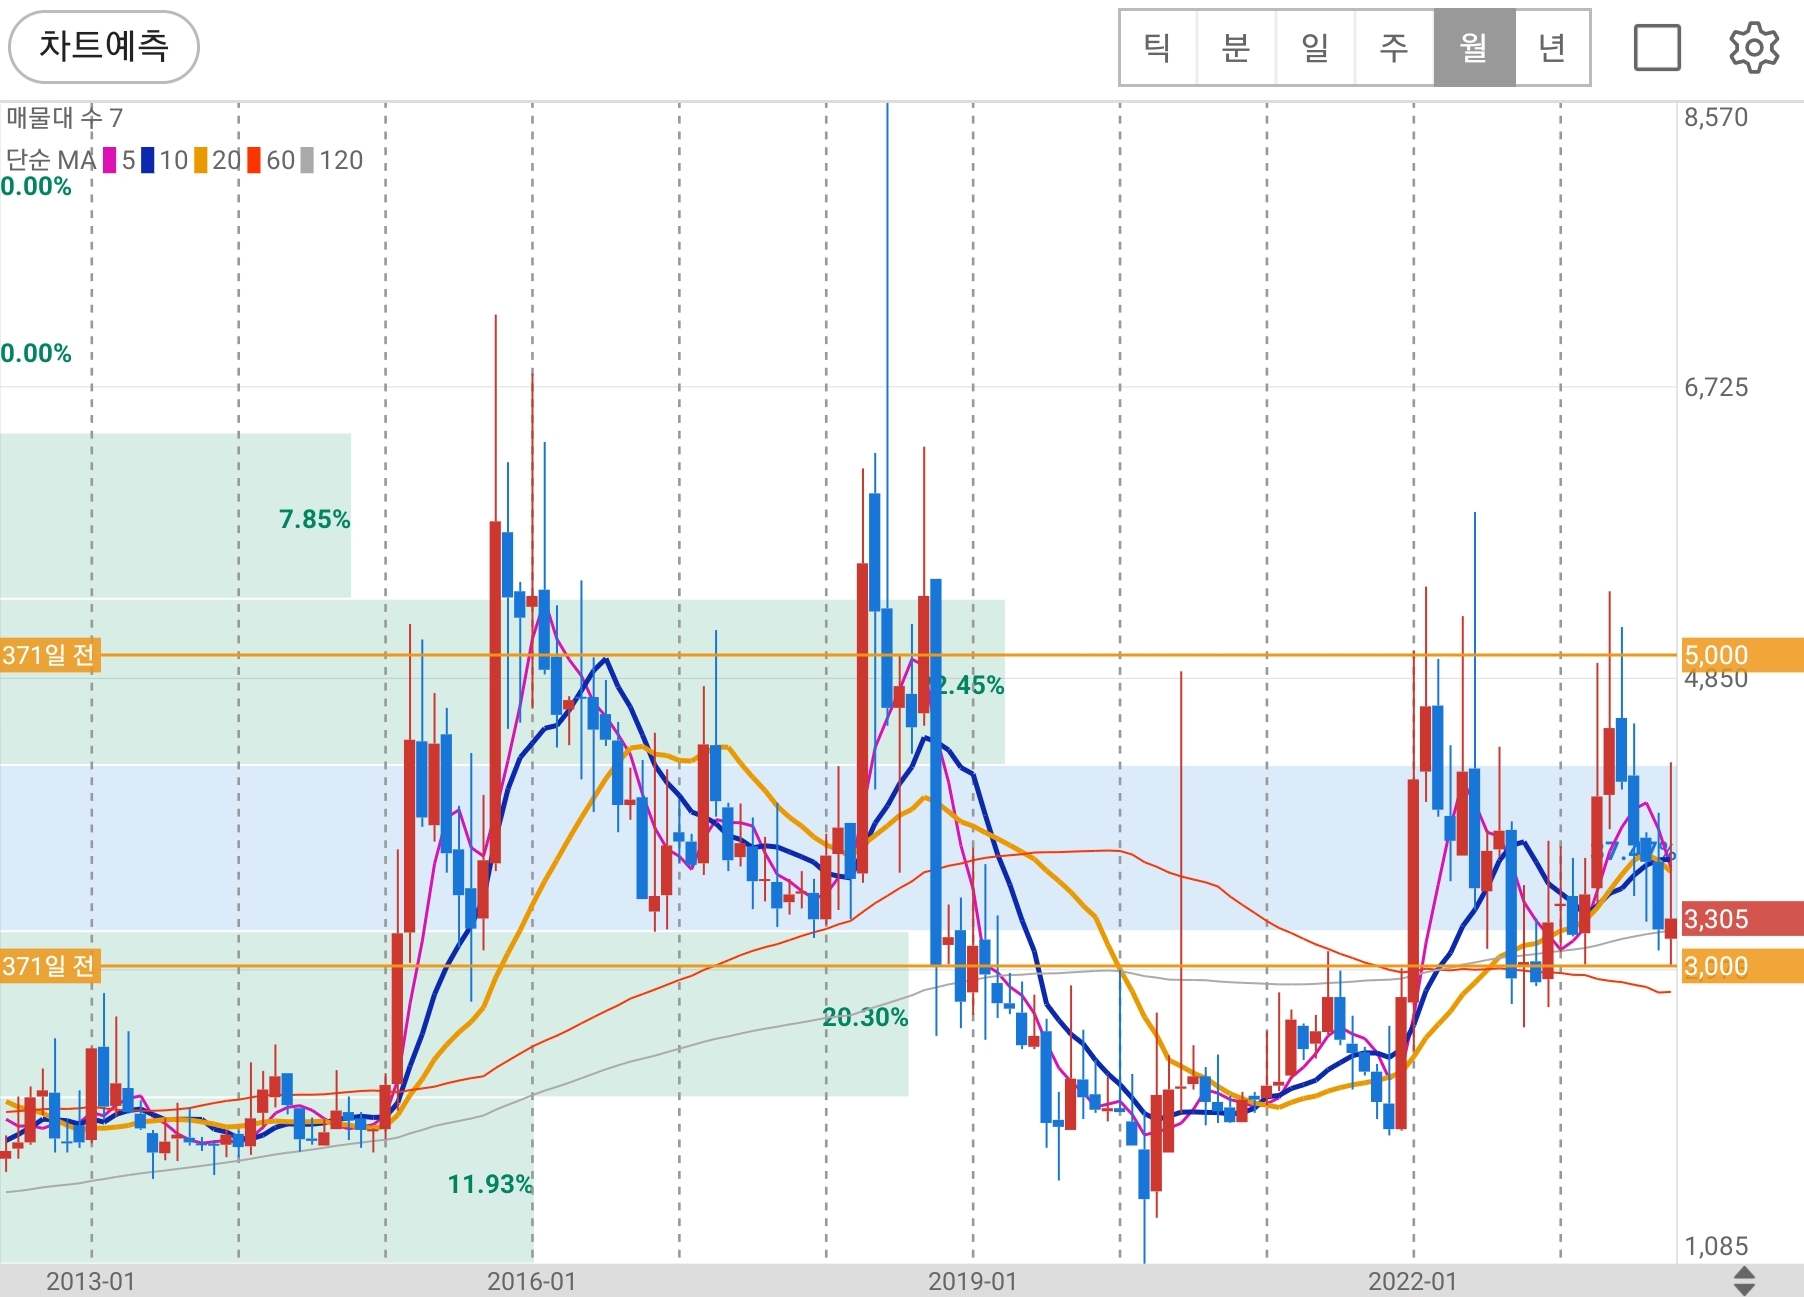Click the 11.93% volume profile value
Viewport: 1804px width, 1297px height.
click(490, 1185)
